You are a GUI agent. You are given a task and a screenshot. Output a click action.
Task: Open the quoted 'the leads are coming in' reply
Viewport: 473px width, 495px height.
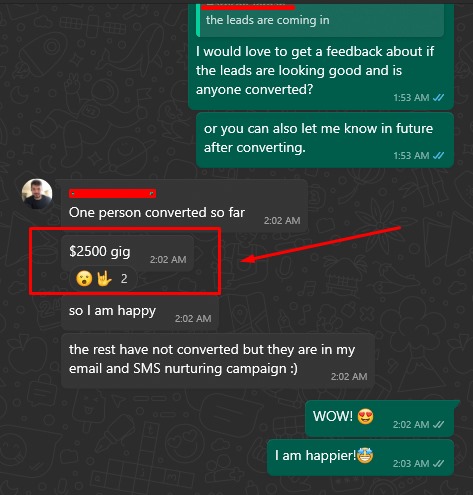tap(320, 20)
